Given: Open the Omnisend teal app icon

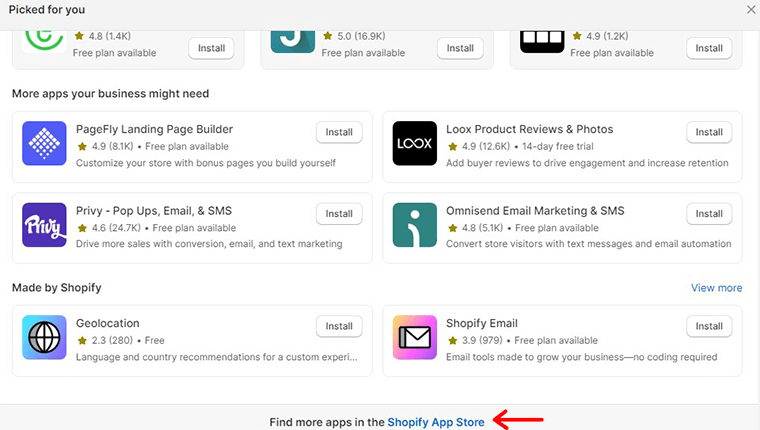Looking at the screenshot, I should coord(414,225).
